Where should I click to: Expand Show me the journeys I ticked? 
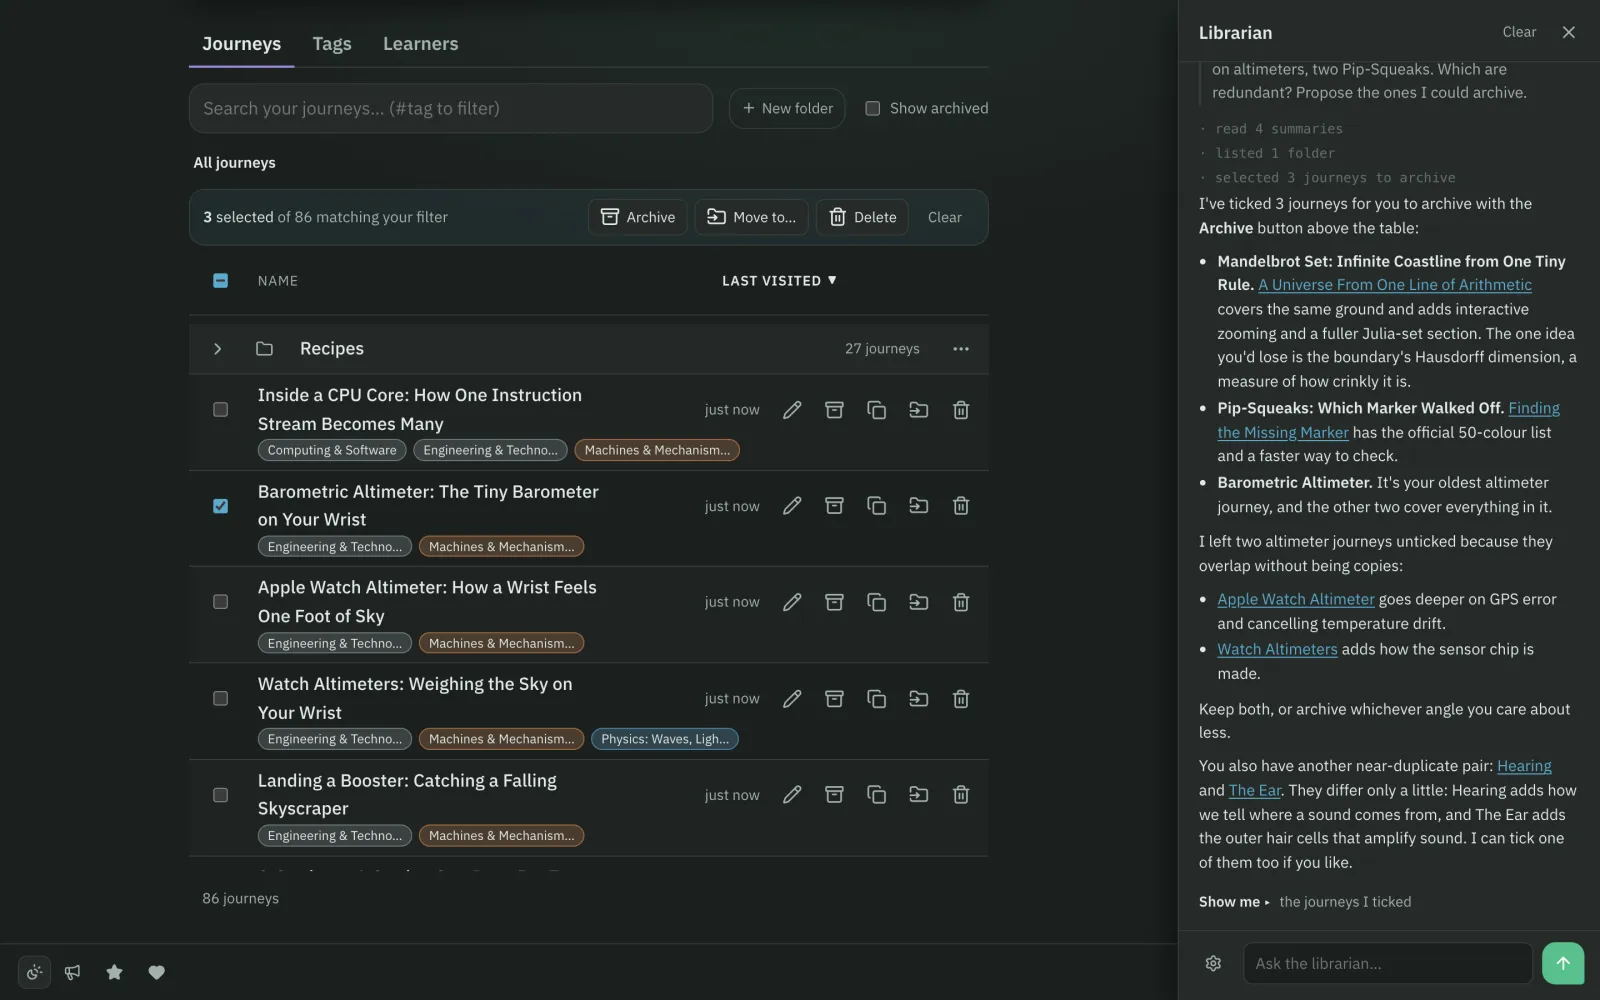(x=1305, y=902)
